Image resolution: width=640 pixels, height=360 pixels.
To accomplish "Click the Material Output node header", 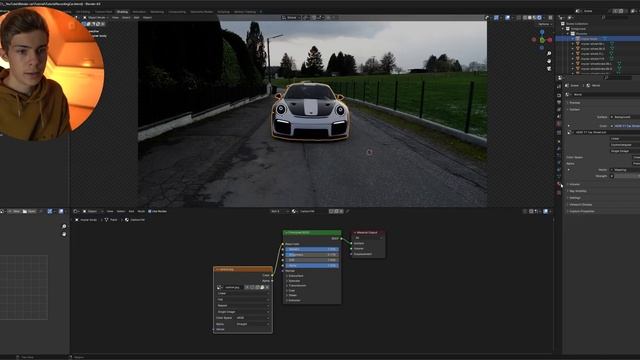I will [x=368, y=233].
